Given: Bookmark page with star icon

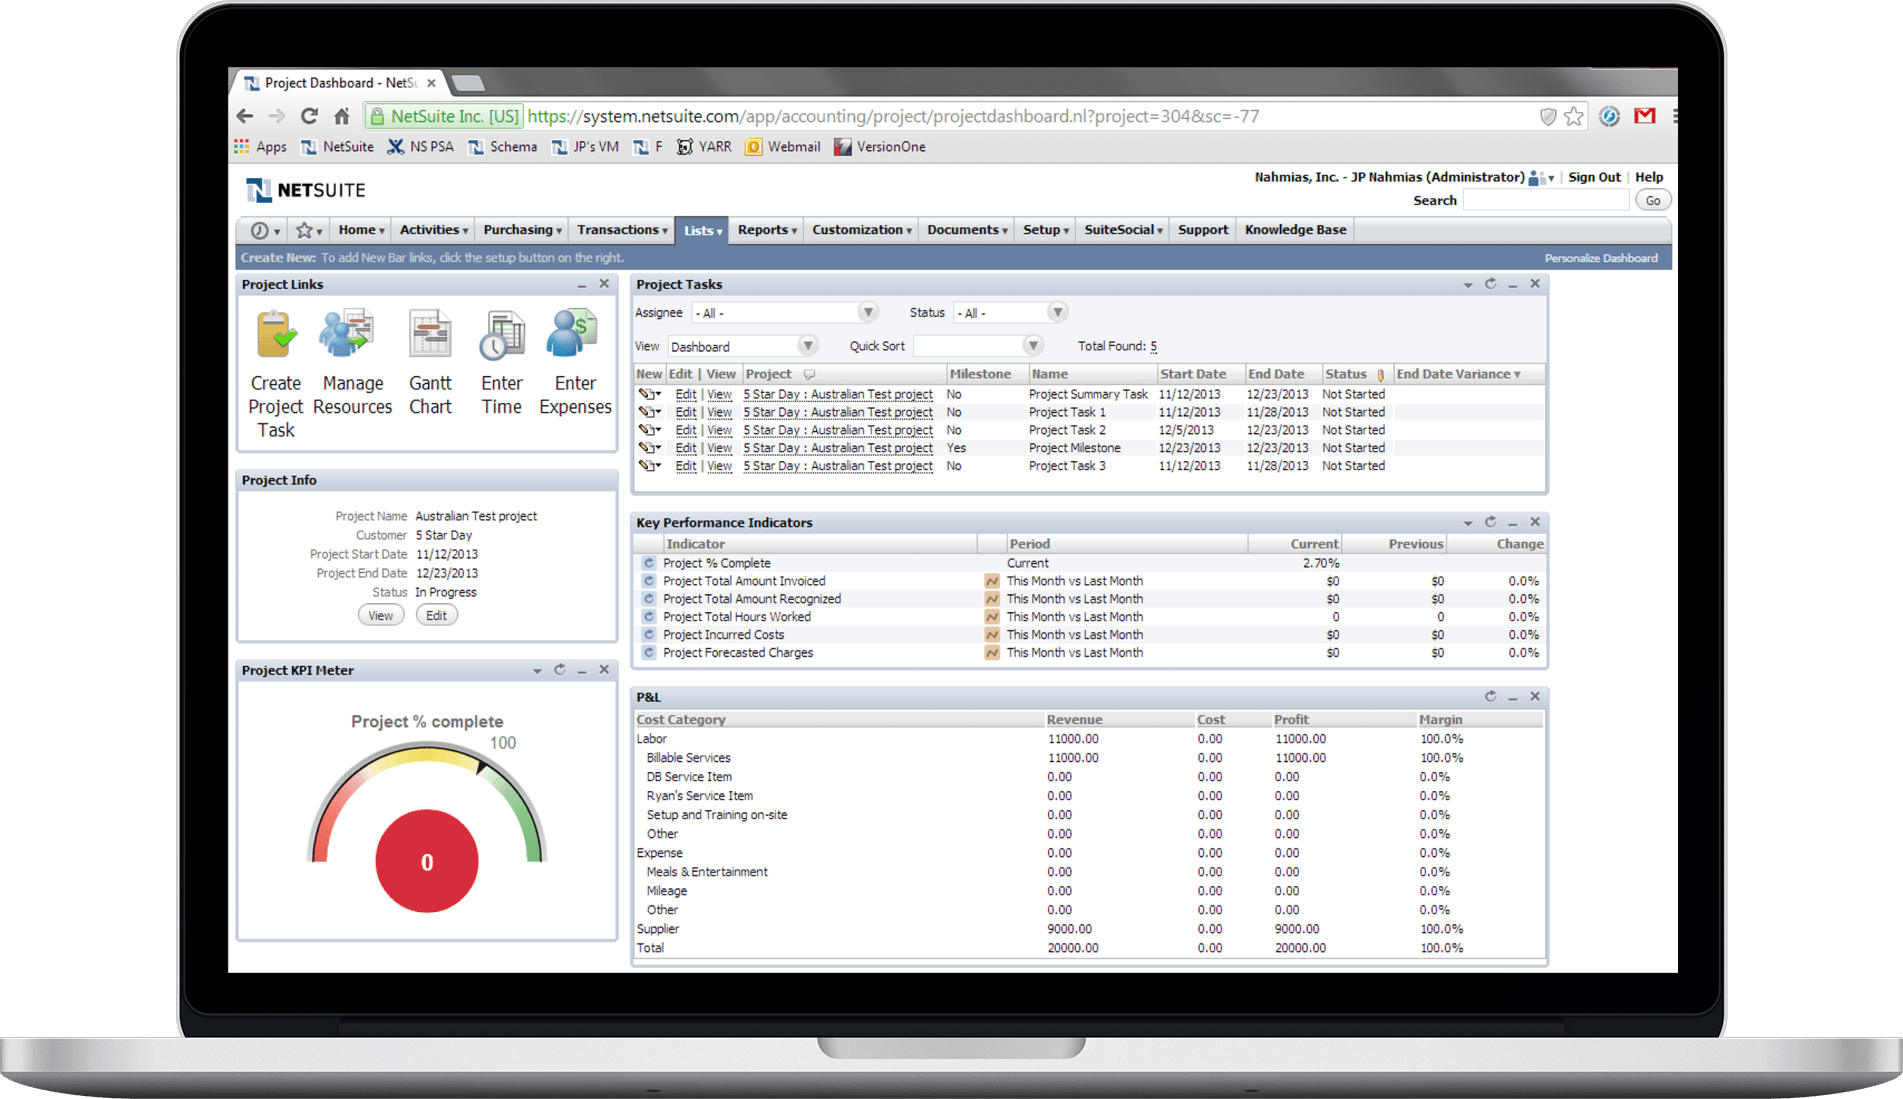Looking at the screenshot, I should pos(1575,116).
